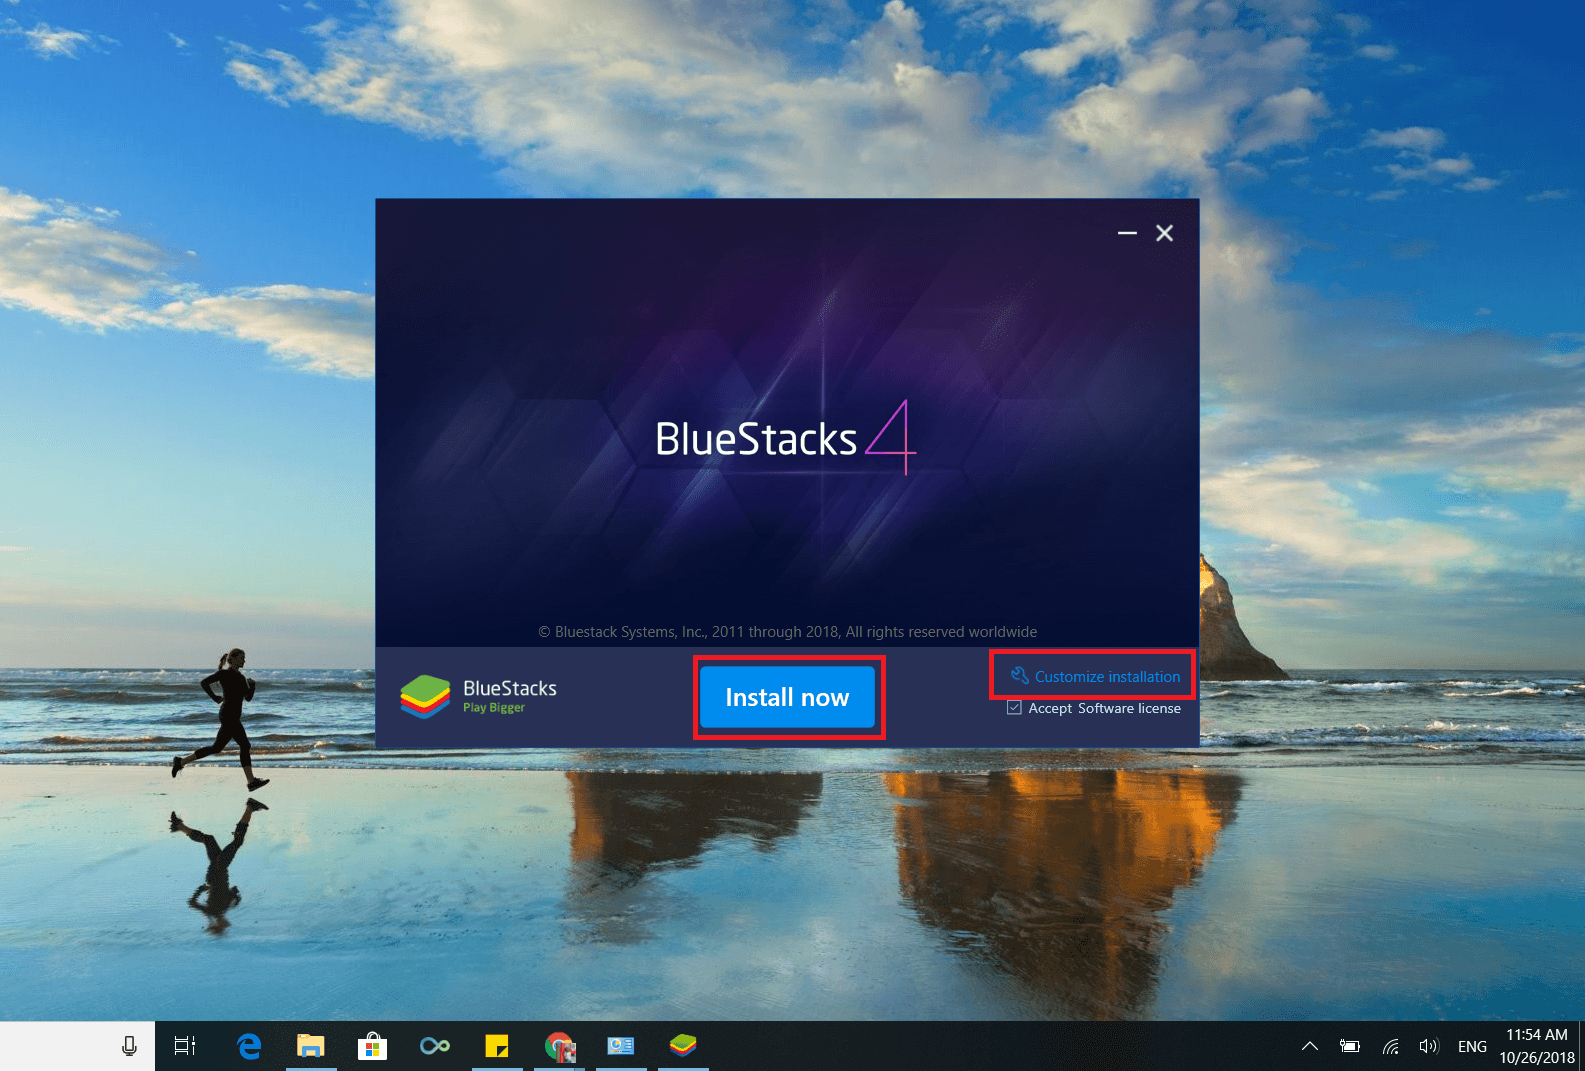The width and height of the screenshot is (1585, 1071).
Task: Open the network Wi-Fi tray icon
Action: pyautogui.click(x=1390, y=1046)
